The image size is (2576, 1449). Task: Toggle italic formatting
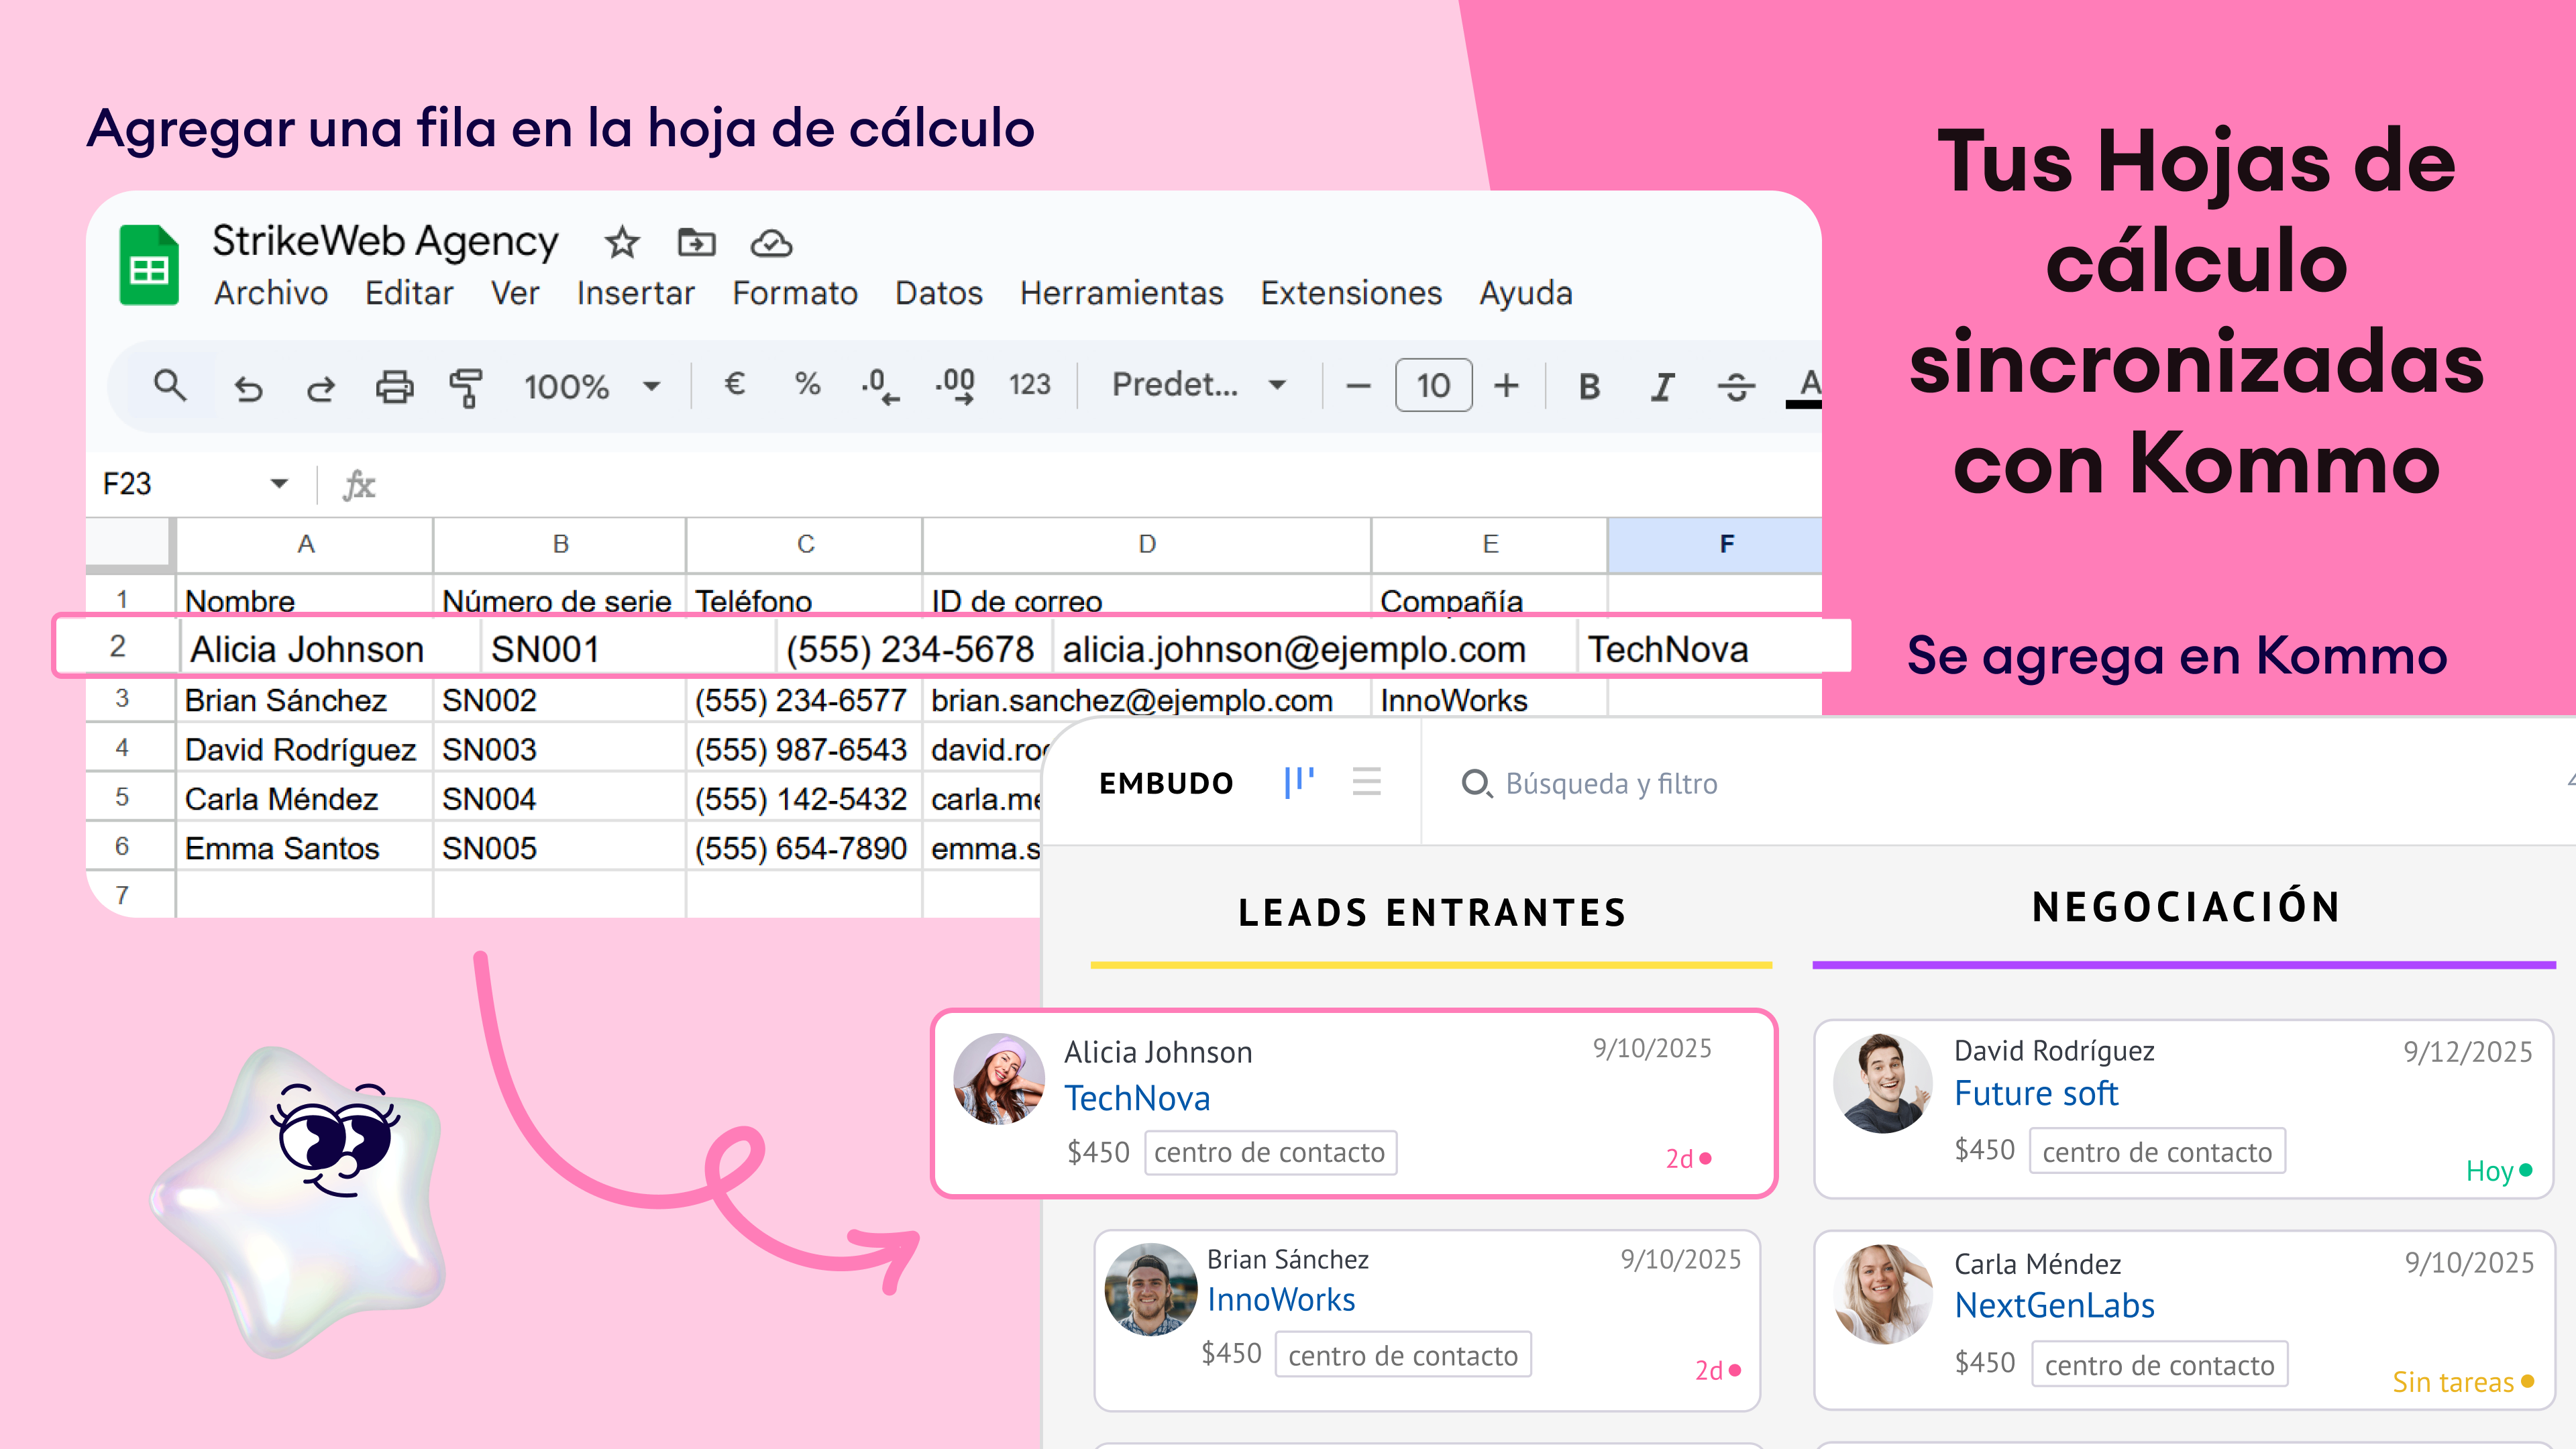pyautogui.click(x=1662, y=387)
